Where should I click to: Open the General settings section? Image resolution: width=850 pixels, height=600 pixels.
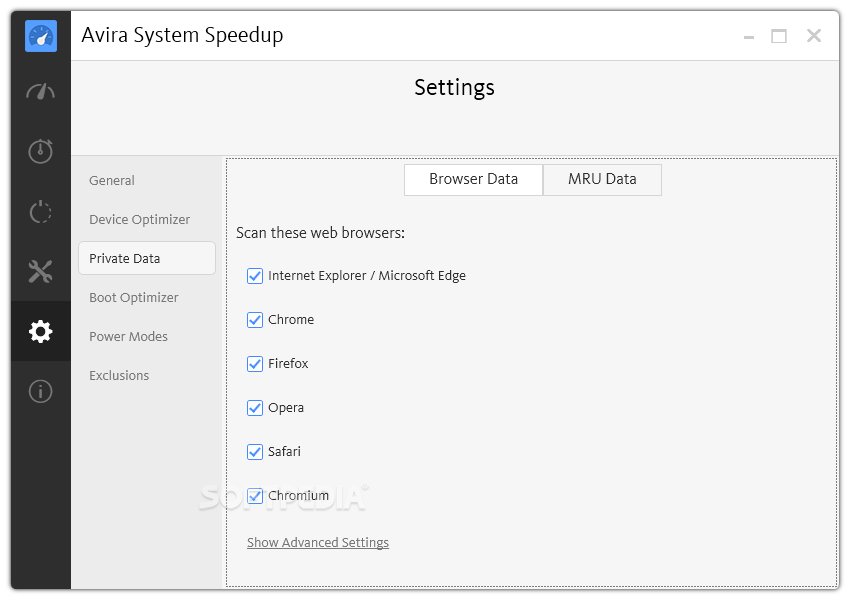pyautogui.click(x=112, y=180)
